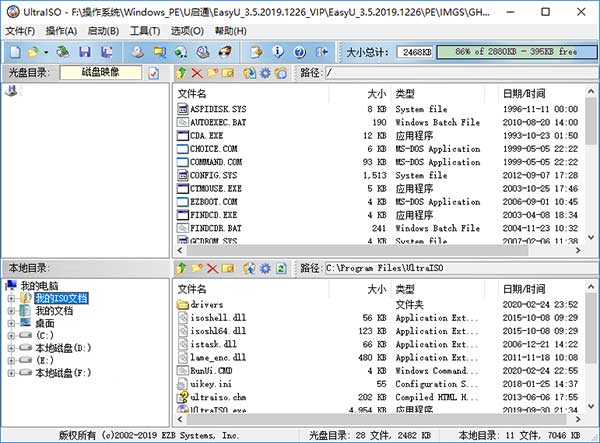Click the blue Help question-mark icon
The image size is (600, 443).
(x=300, y=52)
